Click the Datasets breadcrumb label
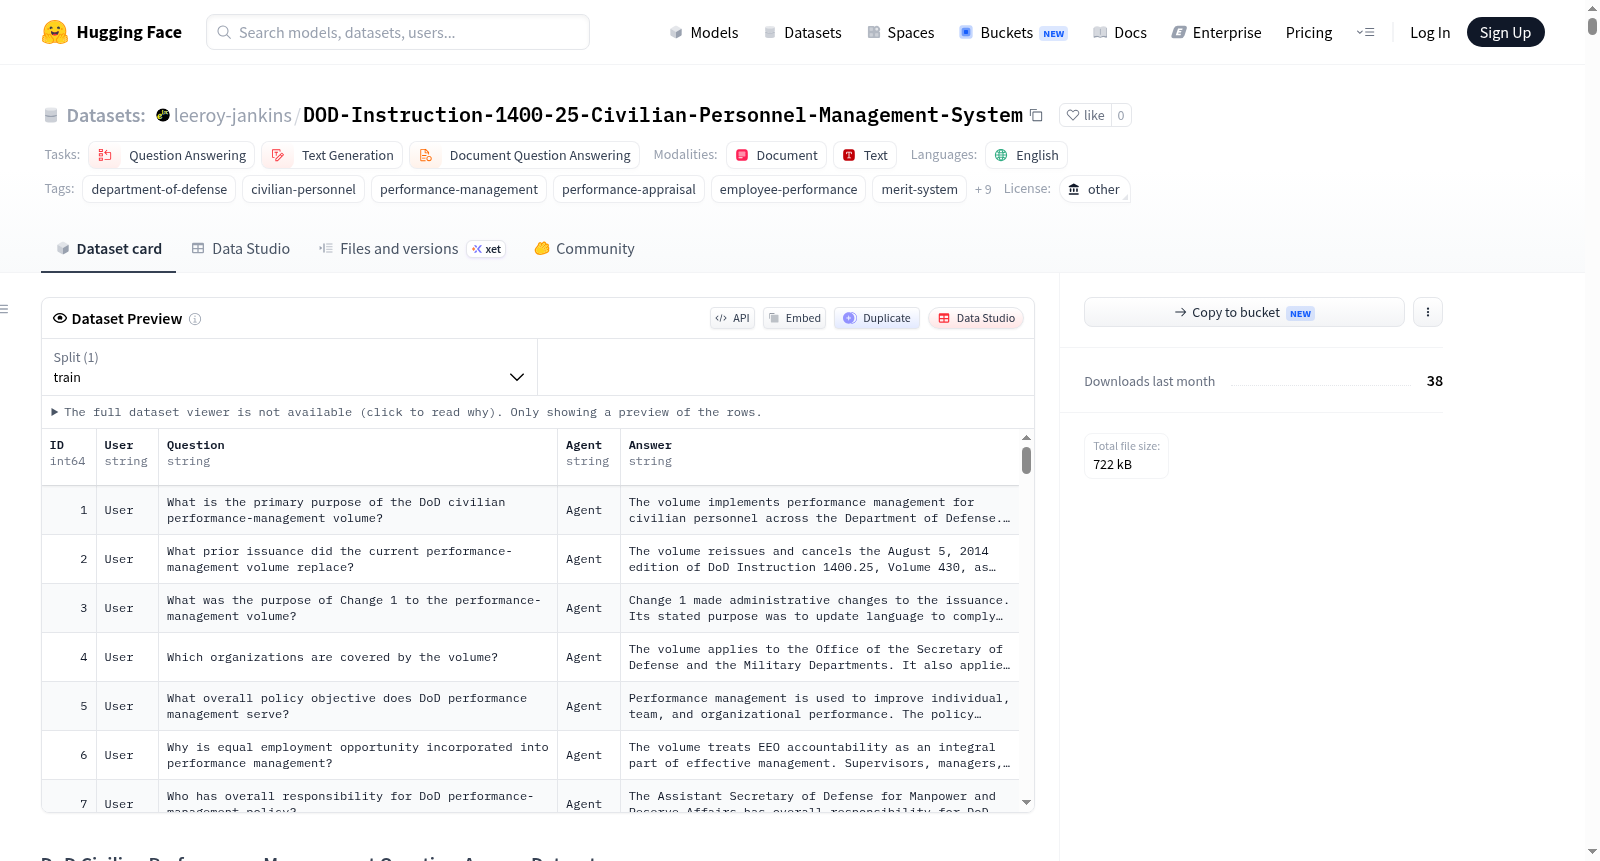1600x861 pixels. tap(106, 115)
